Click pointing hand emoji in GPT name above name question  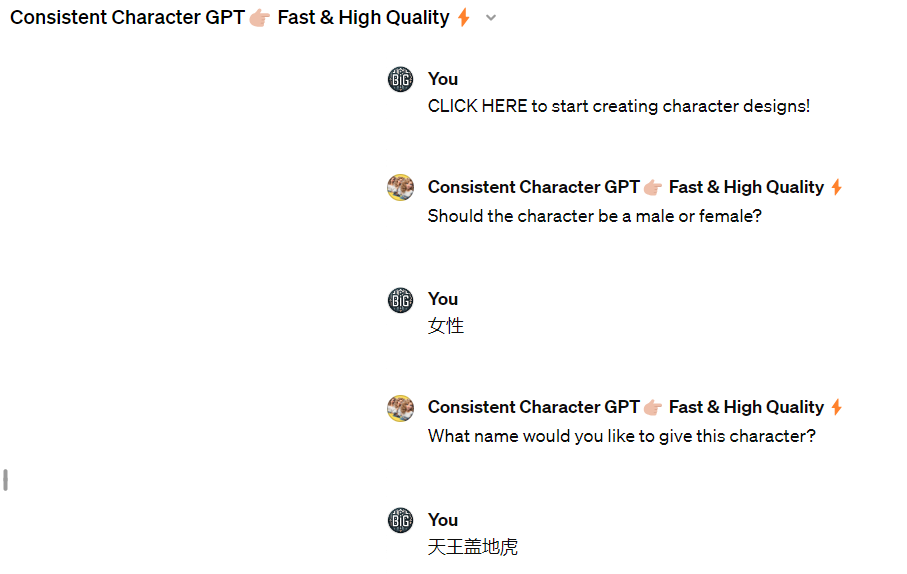pos(653,407)
